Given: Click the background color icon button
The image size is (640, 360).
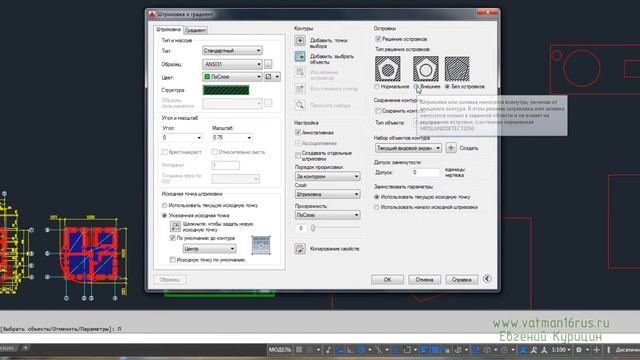Looking at the screenshot, I should coord(269,77).
